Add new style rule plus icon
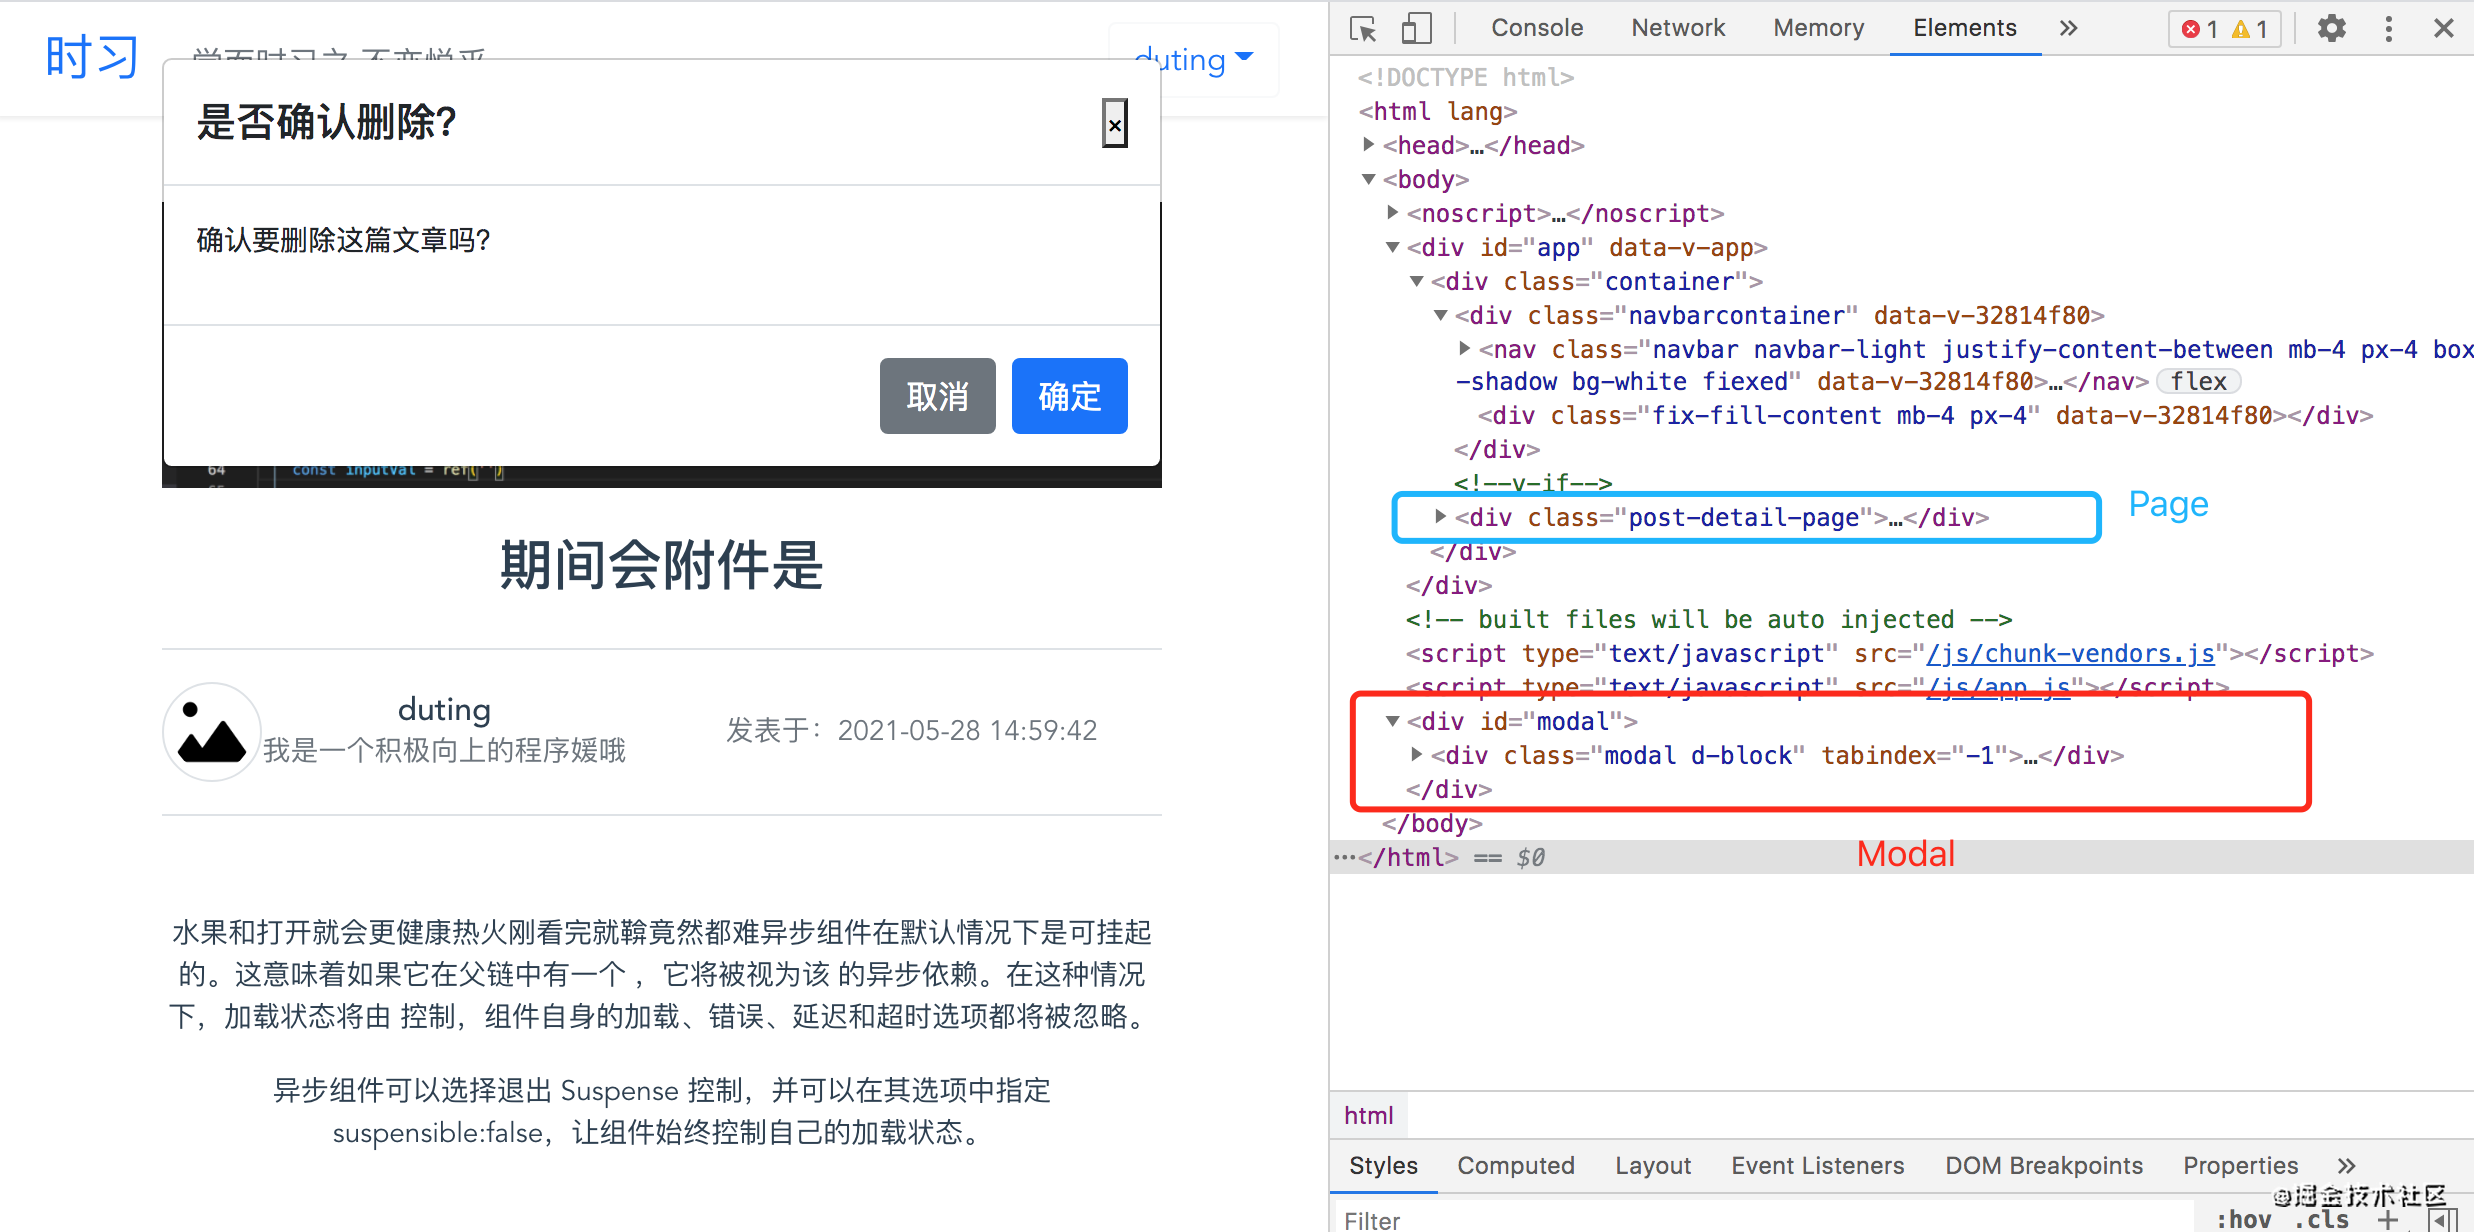The height and width of the screenshot is (1232, 2474). 2389,1219
